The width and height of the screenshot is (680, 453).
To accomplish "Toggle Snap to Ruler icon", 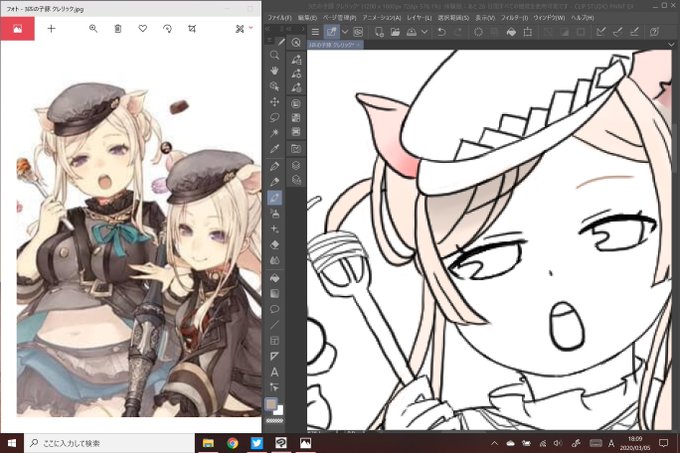I will (x=601, y=32).
